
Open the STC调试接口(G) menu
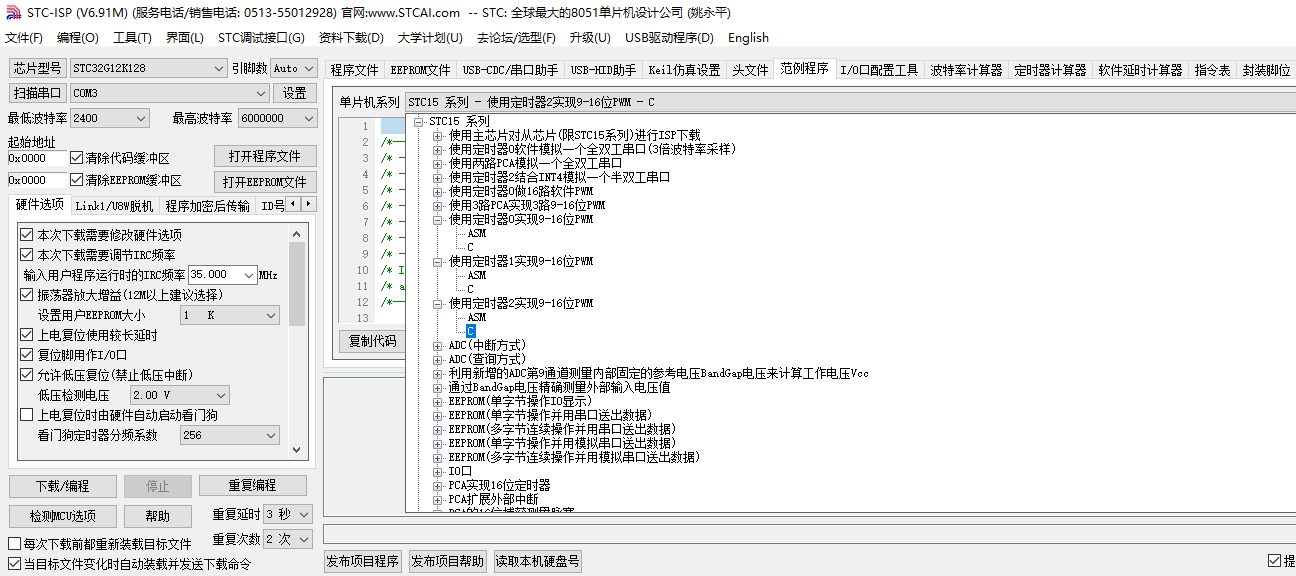pyautogui.click(x=261, y=38)
